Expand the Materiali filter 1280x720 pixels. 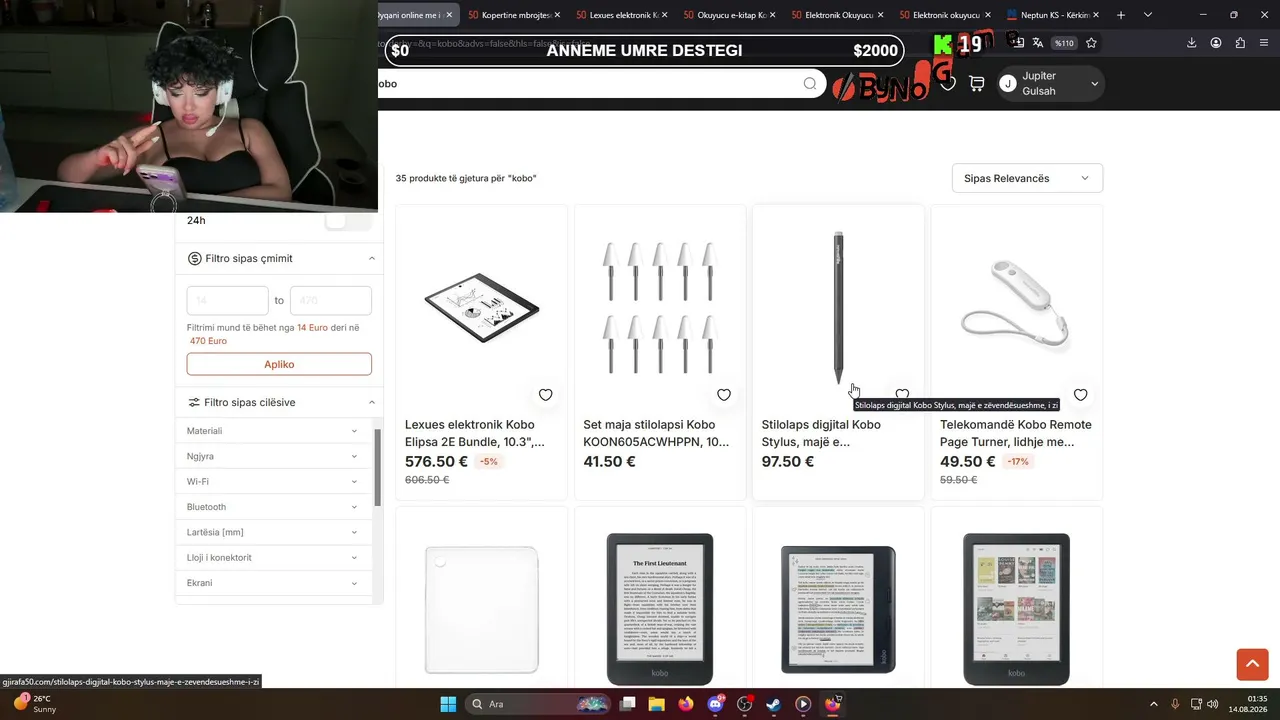point(272,431)
